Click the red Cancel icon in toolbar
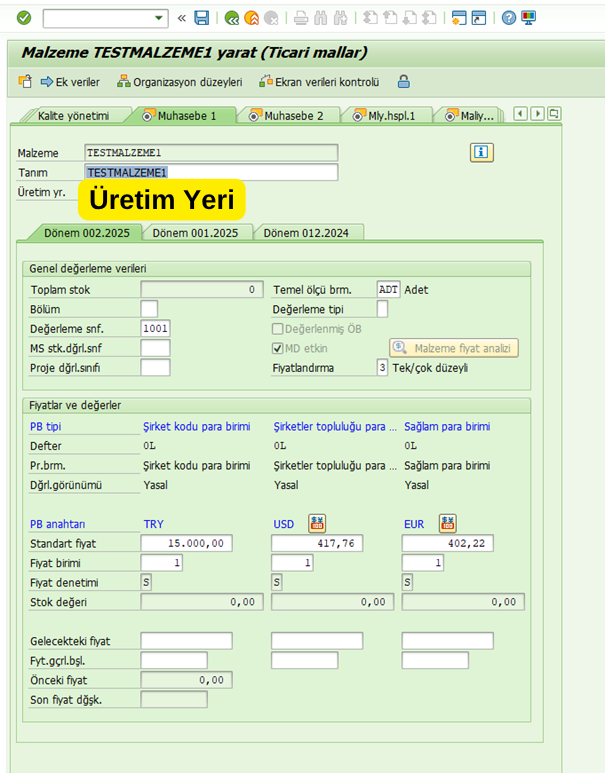Viewport: 605px width, 773px height. [270, 18]
